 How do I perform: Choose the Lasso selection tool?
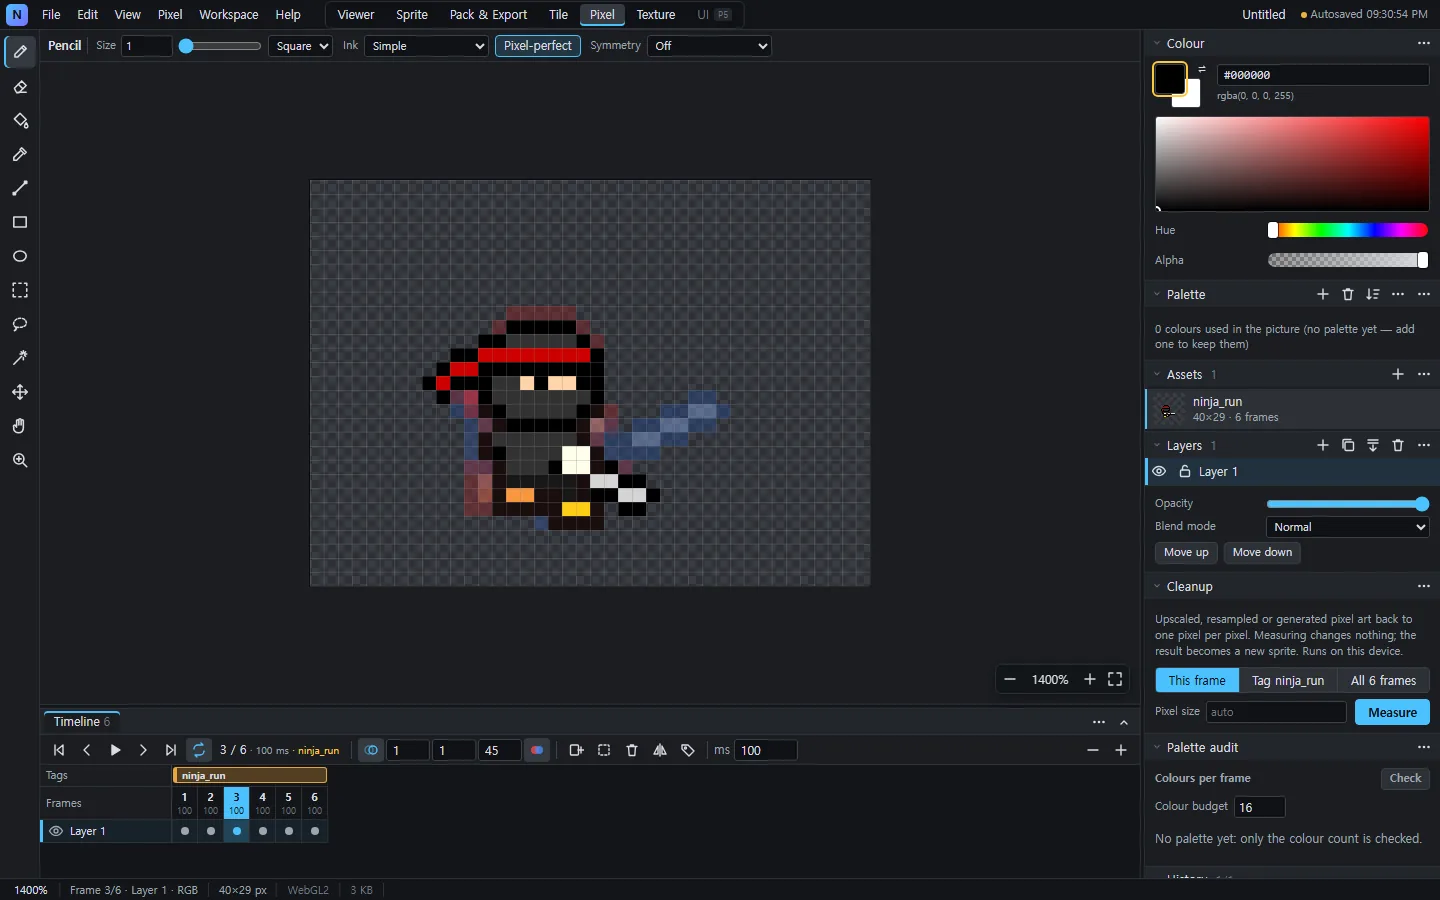(x=20, y=324)
